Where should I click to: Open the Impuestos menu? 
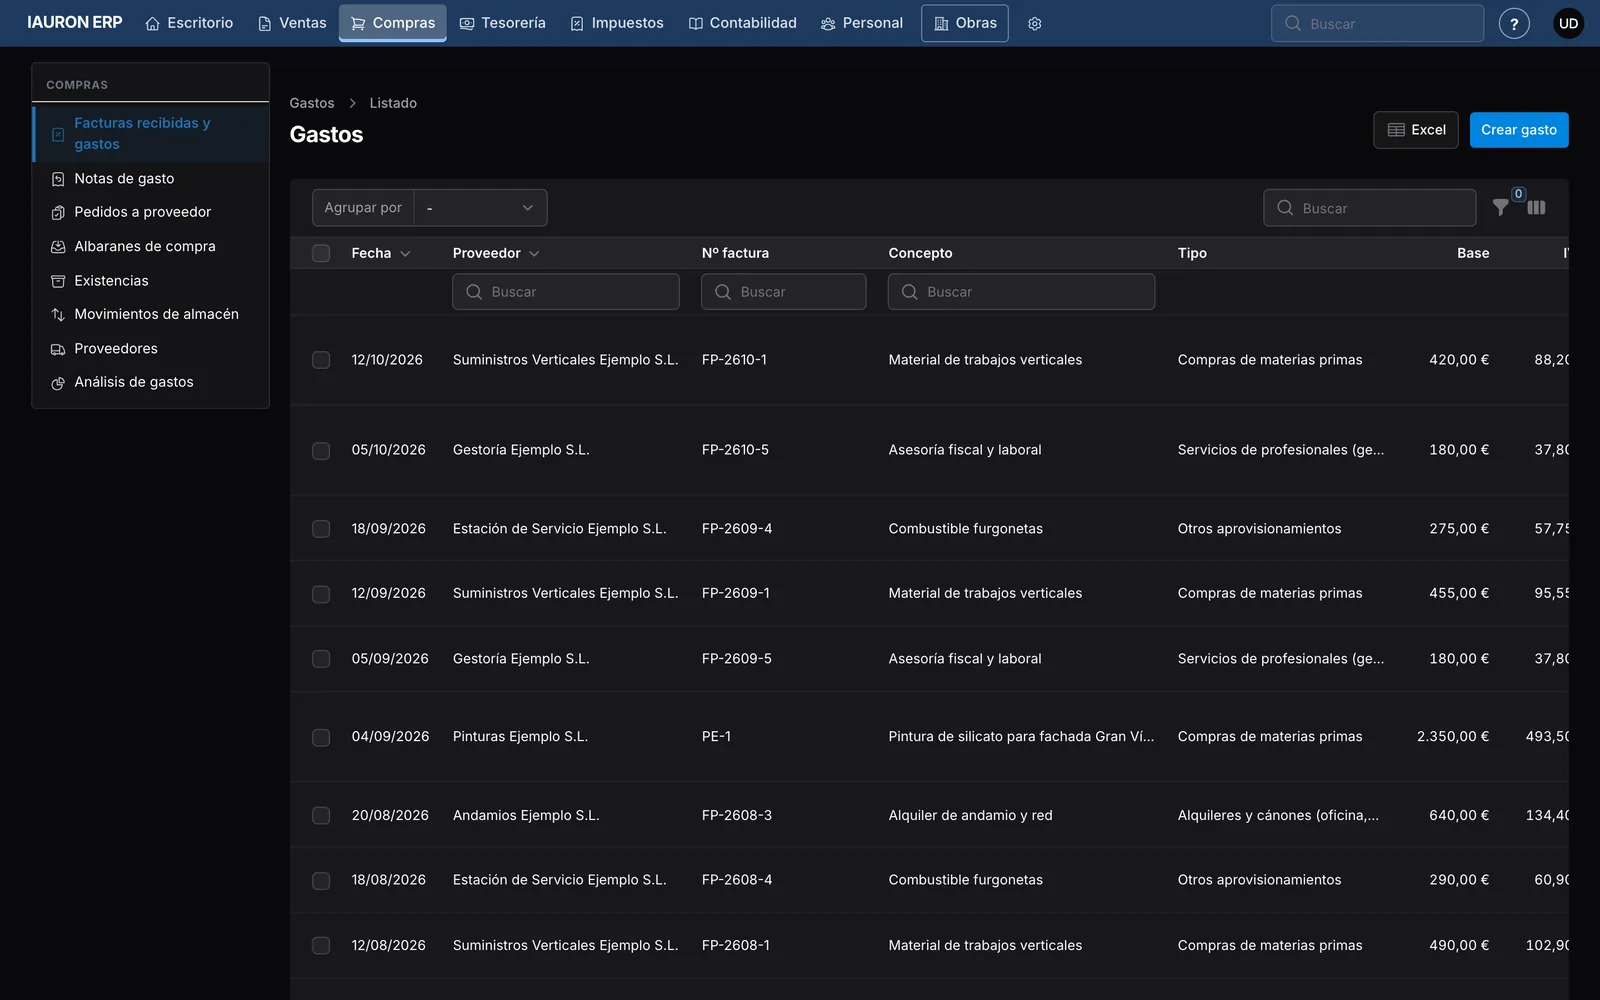point(617,23)
